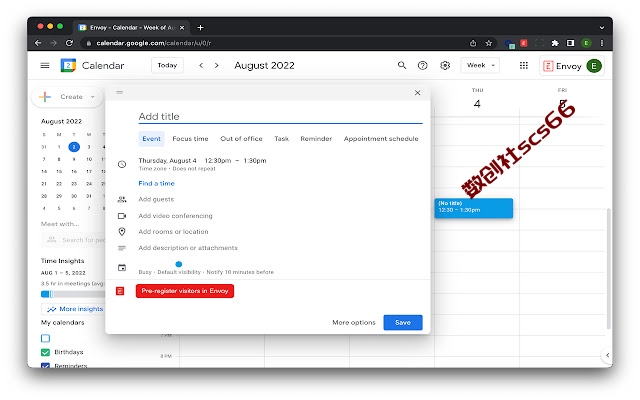Screen dimensions: 640x400
Task: Toggle the first unchecked calendar checkbox
Action: pyautogui.click(x=45, y=338)
